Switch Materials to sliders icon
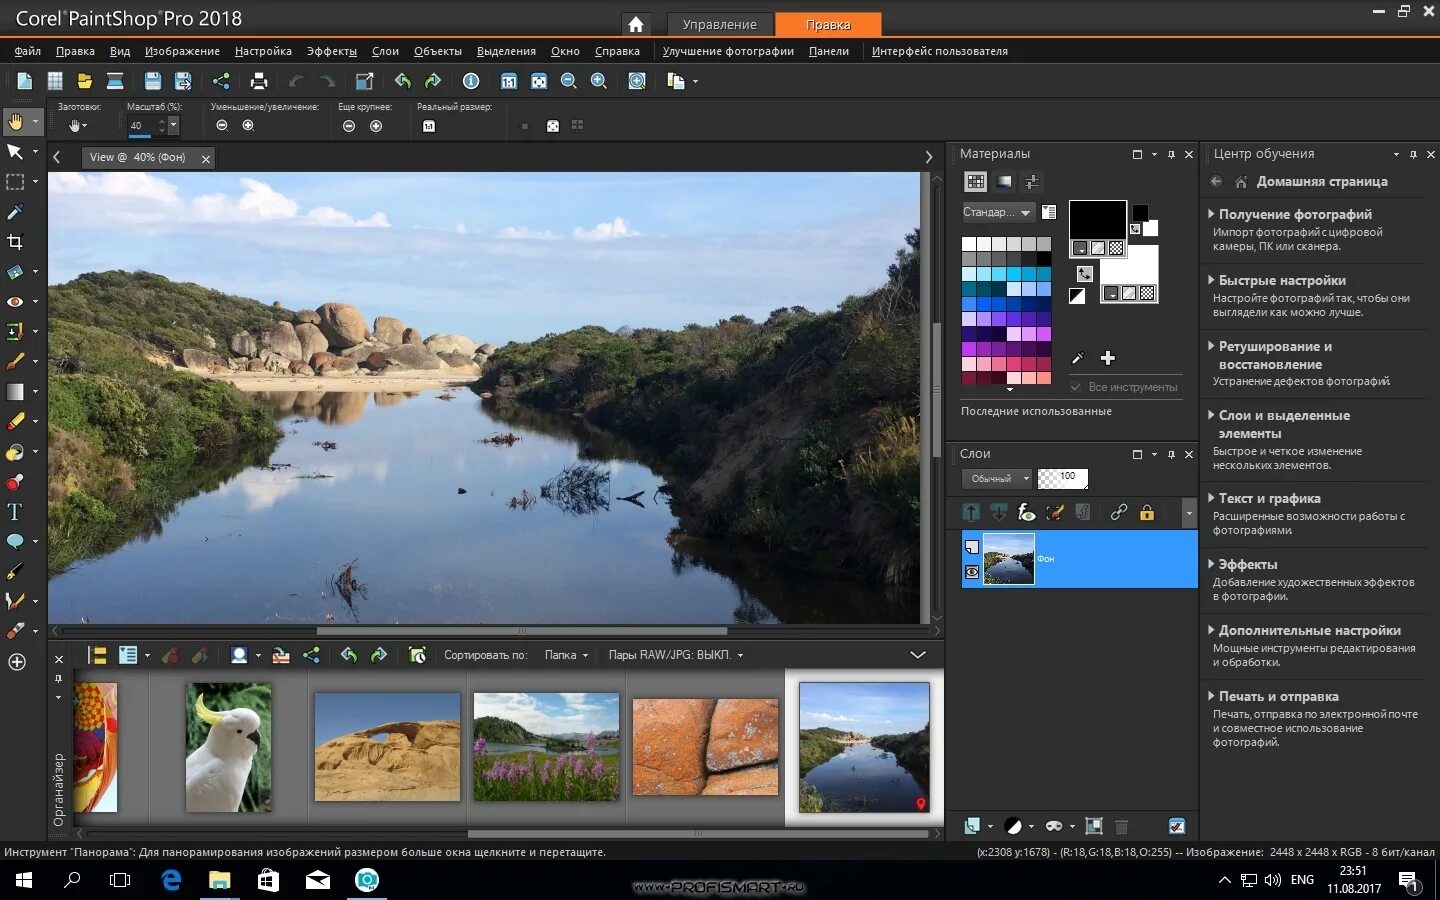This screenshot has width=1440, height=900. (1032, 181)
